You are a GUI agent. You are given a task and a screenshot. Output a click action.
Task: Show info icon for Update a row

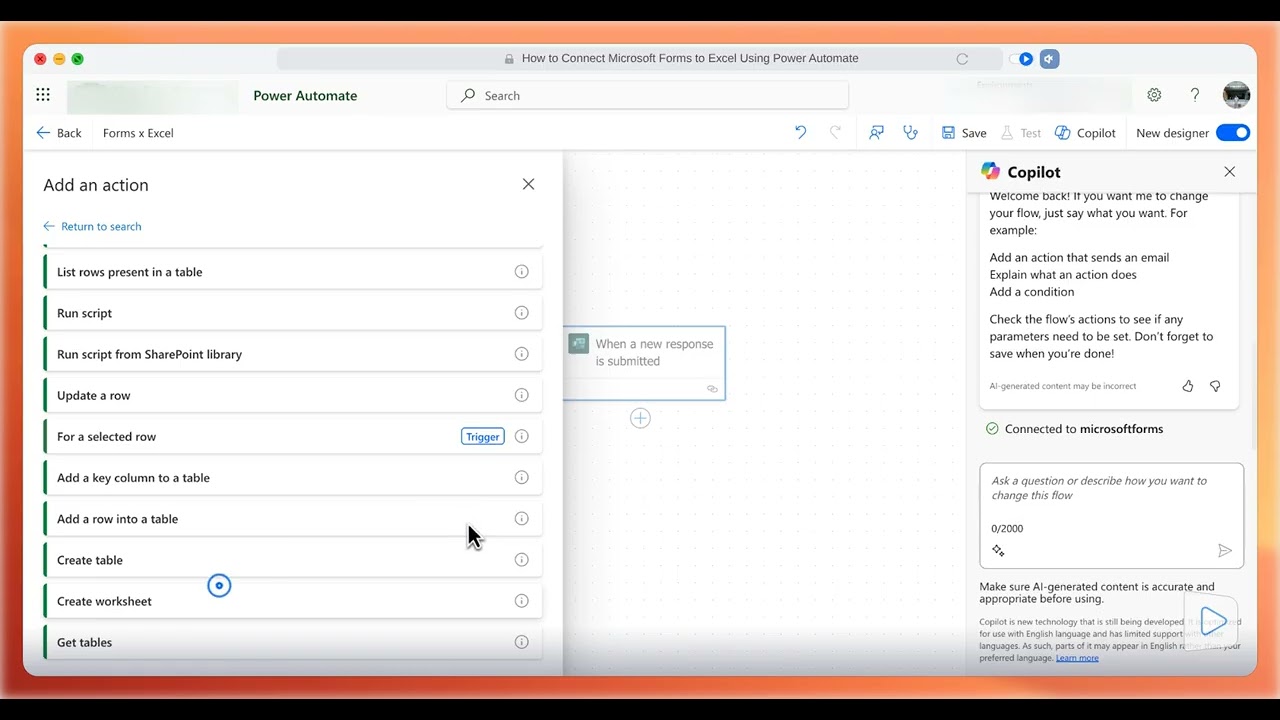click(521, 395)
